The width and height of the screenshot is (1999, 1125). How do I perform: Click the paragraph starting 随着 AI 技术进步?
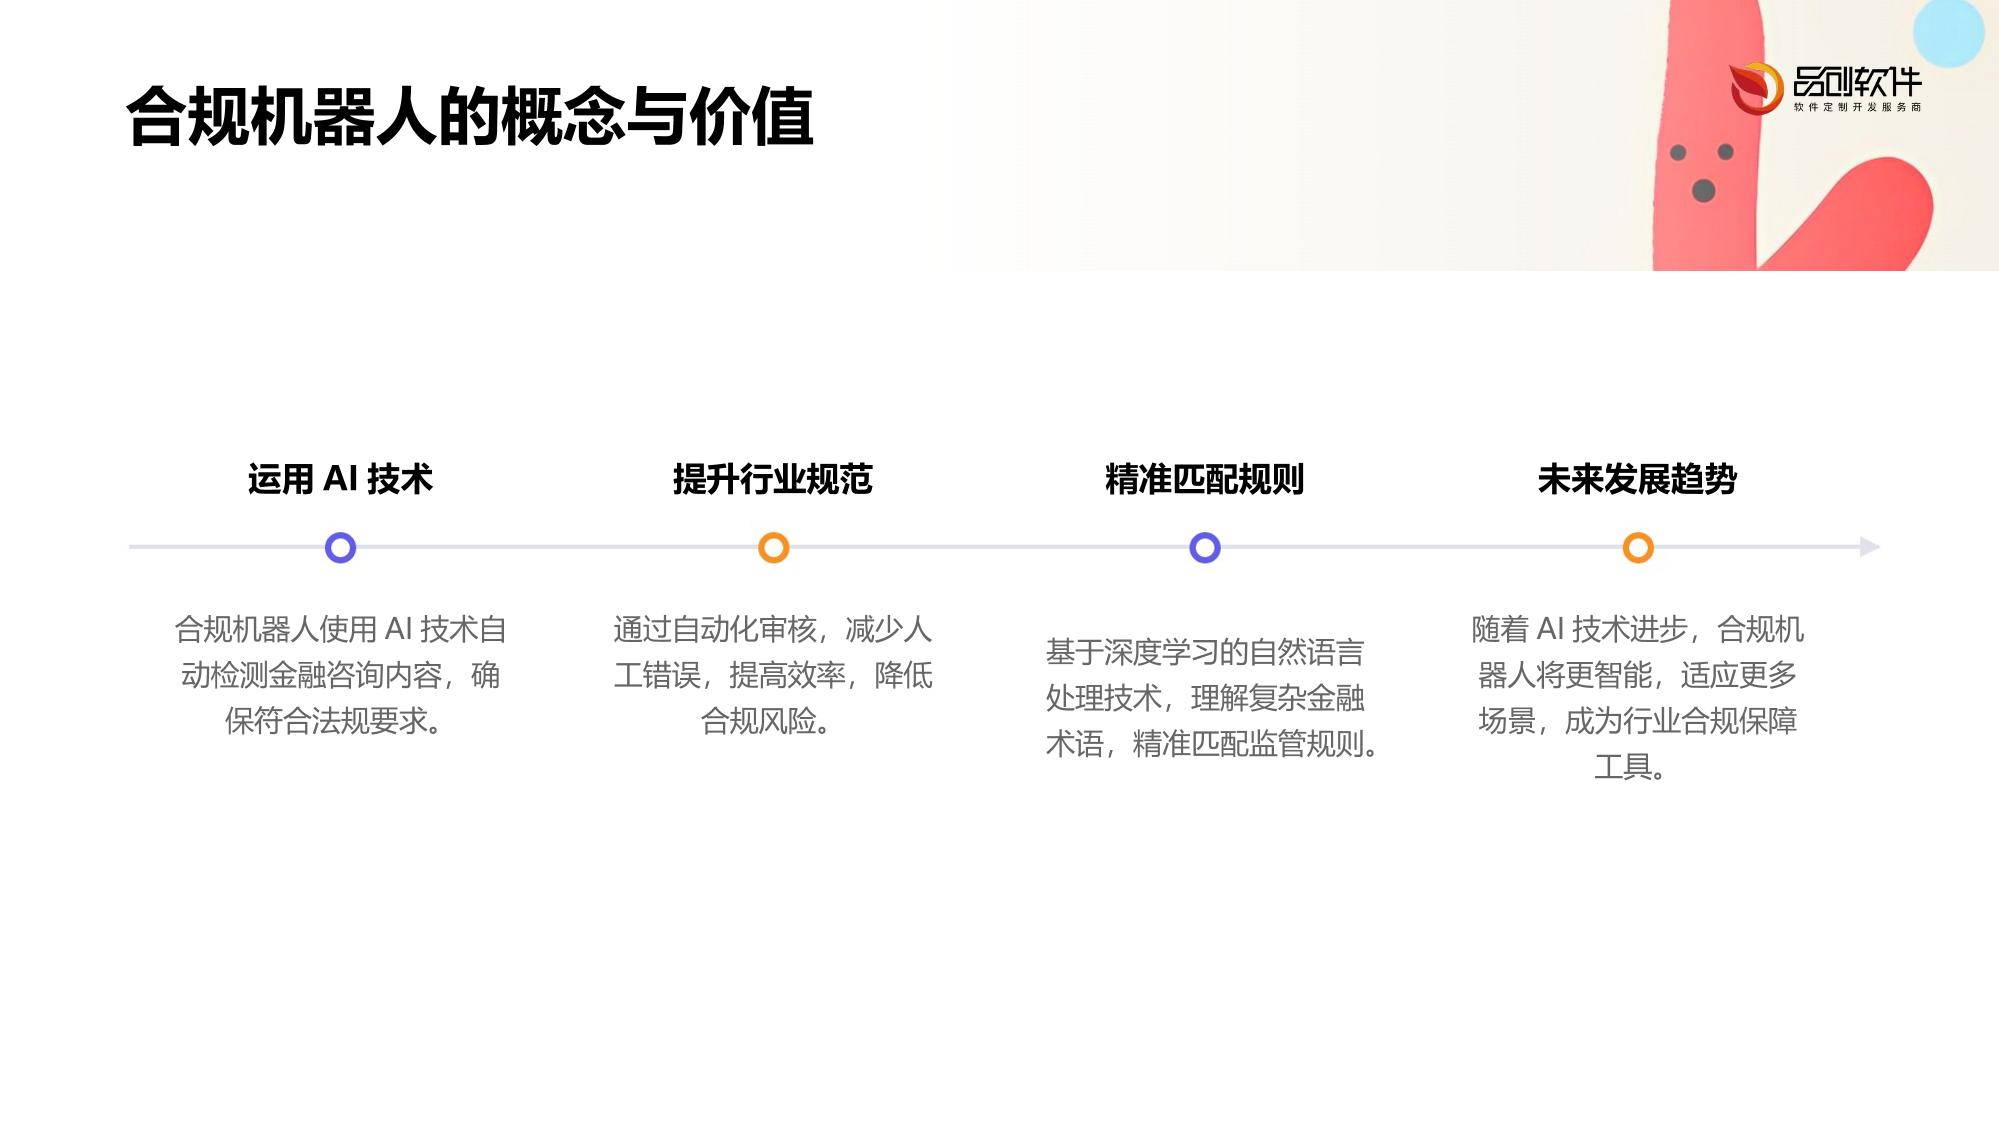tap(1637, 698)
